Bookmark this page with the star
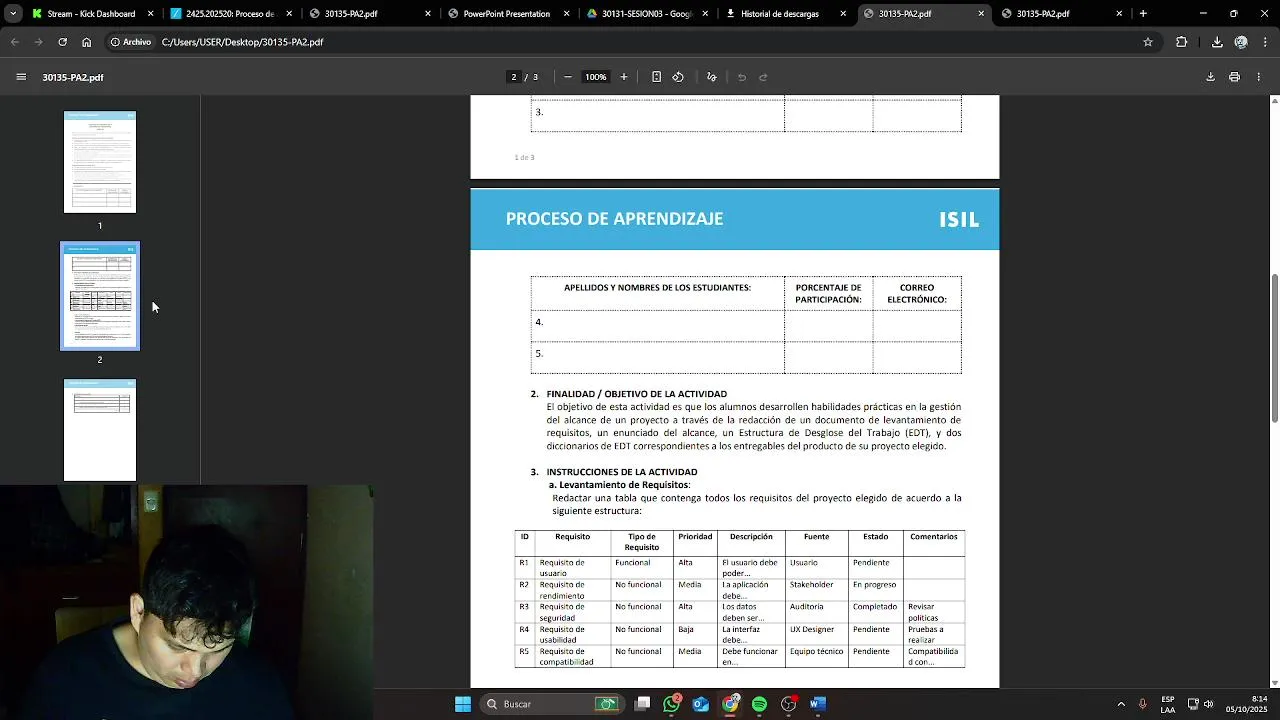 point(1148,42)
